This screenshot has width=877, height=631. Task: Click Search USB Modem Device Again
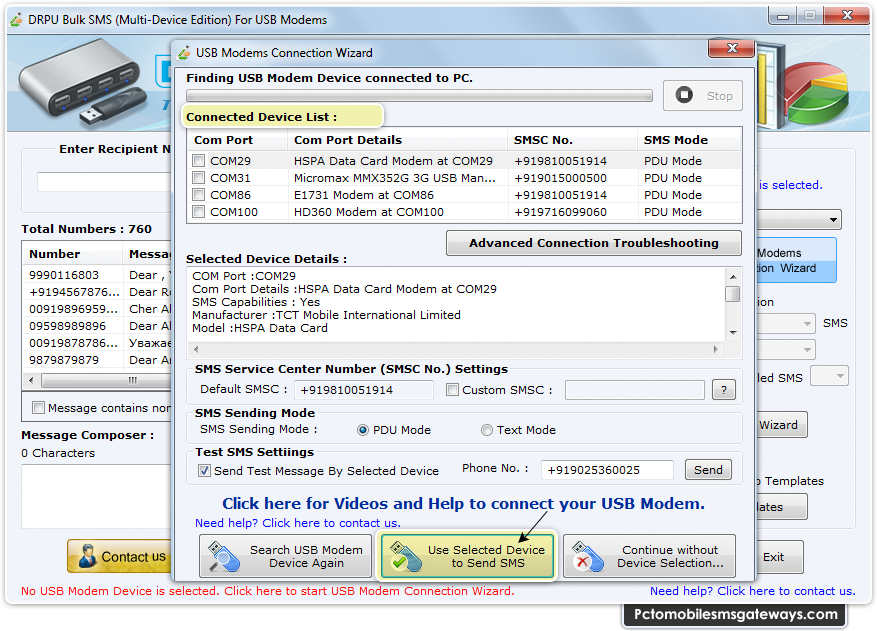(x=285, y=557)
